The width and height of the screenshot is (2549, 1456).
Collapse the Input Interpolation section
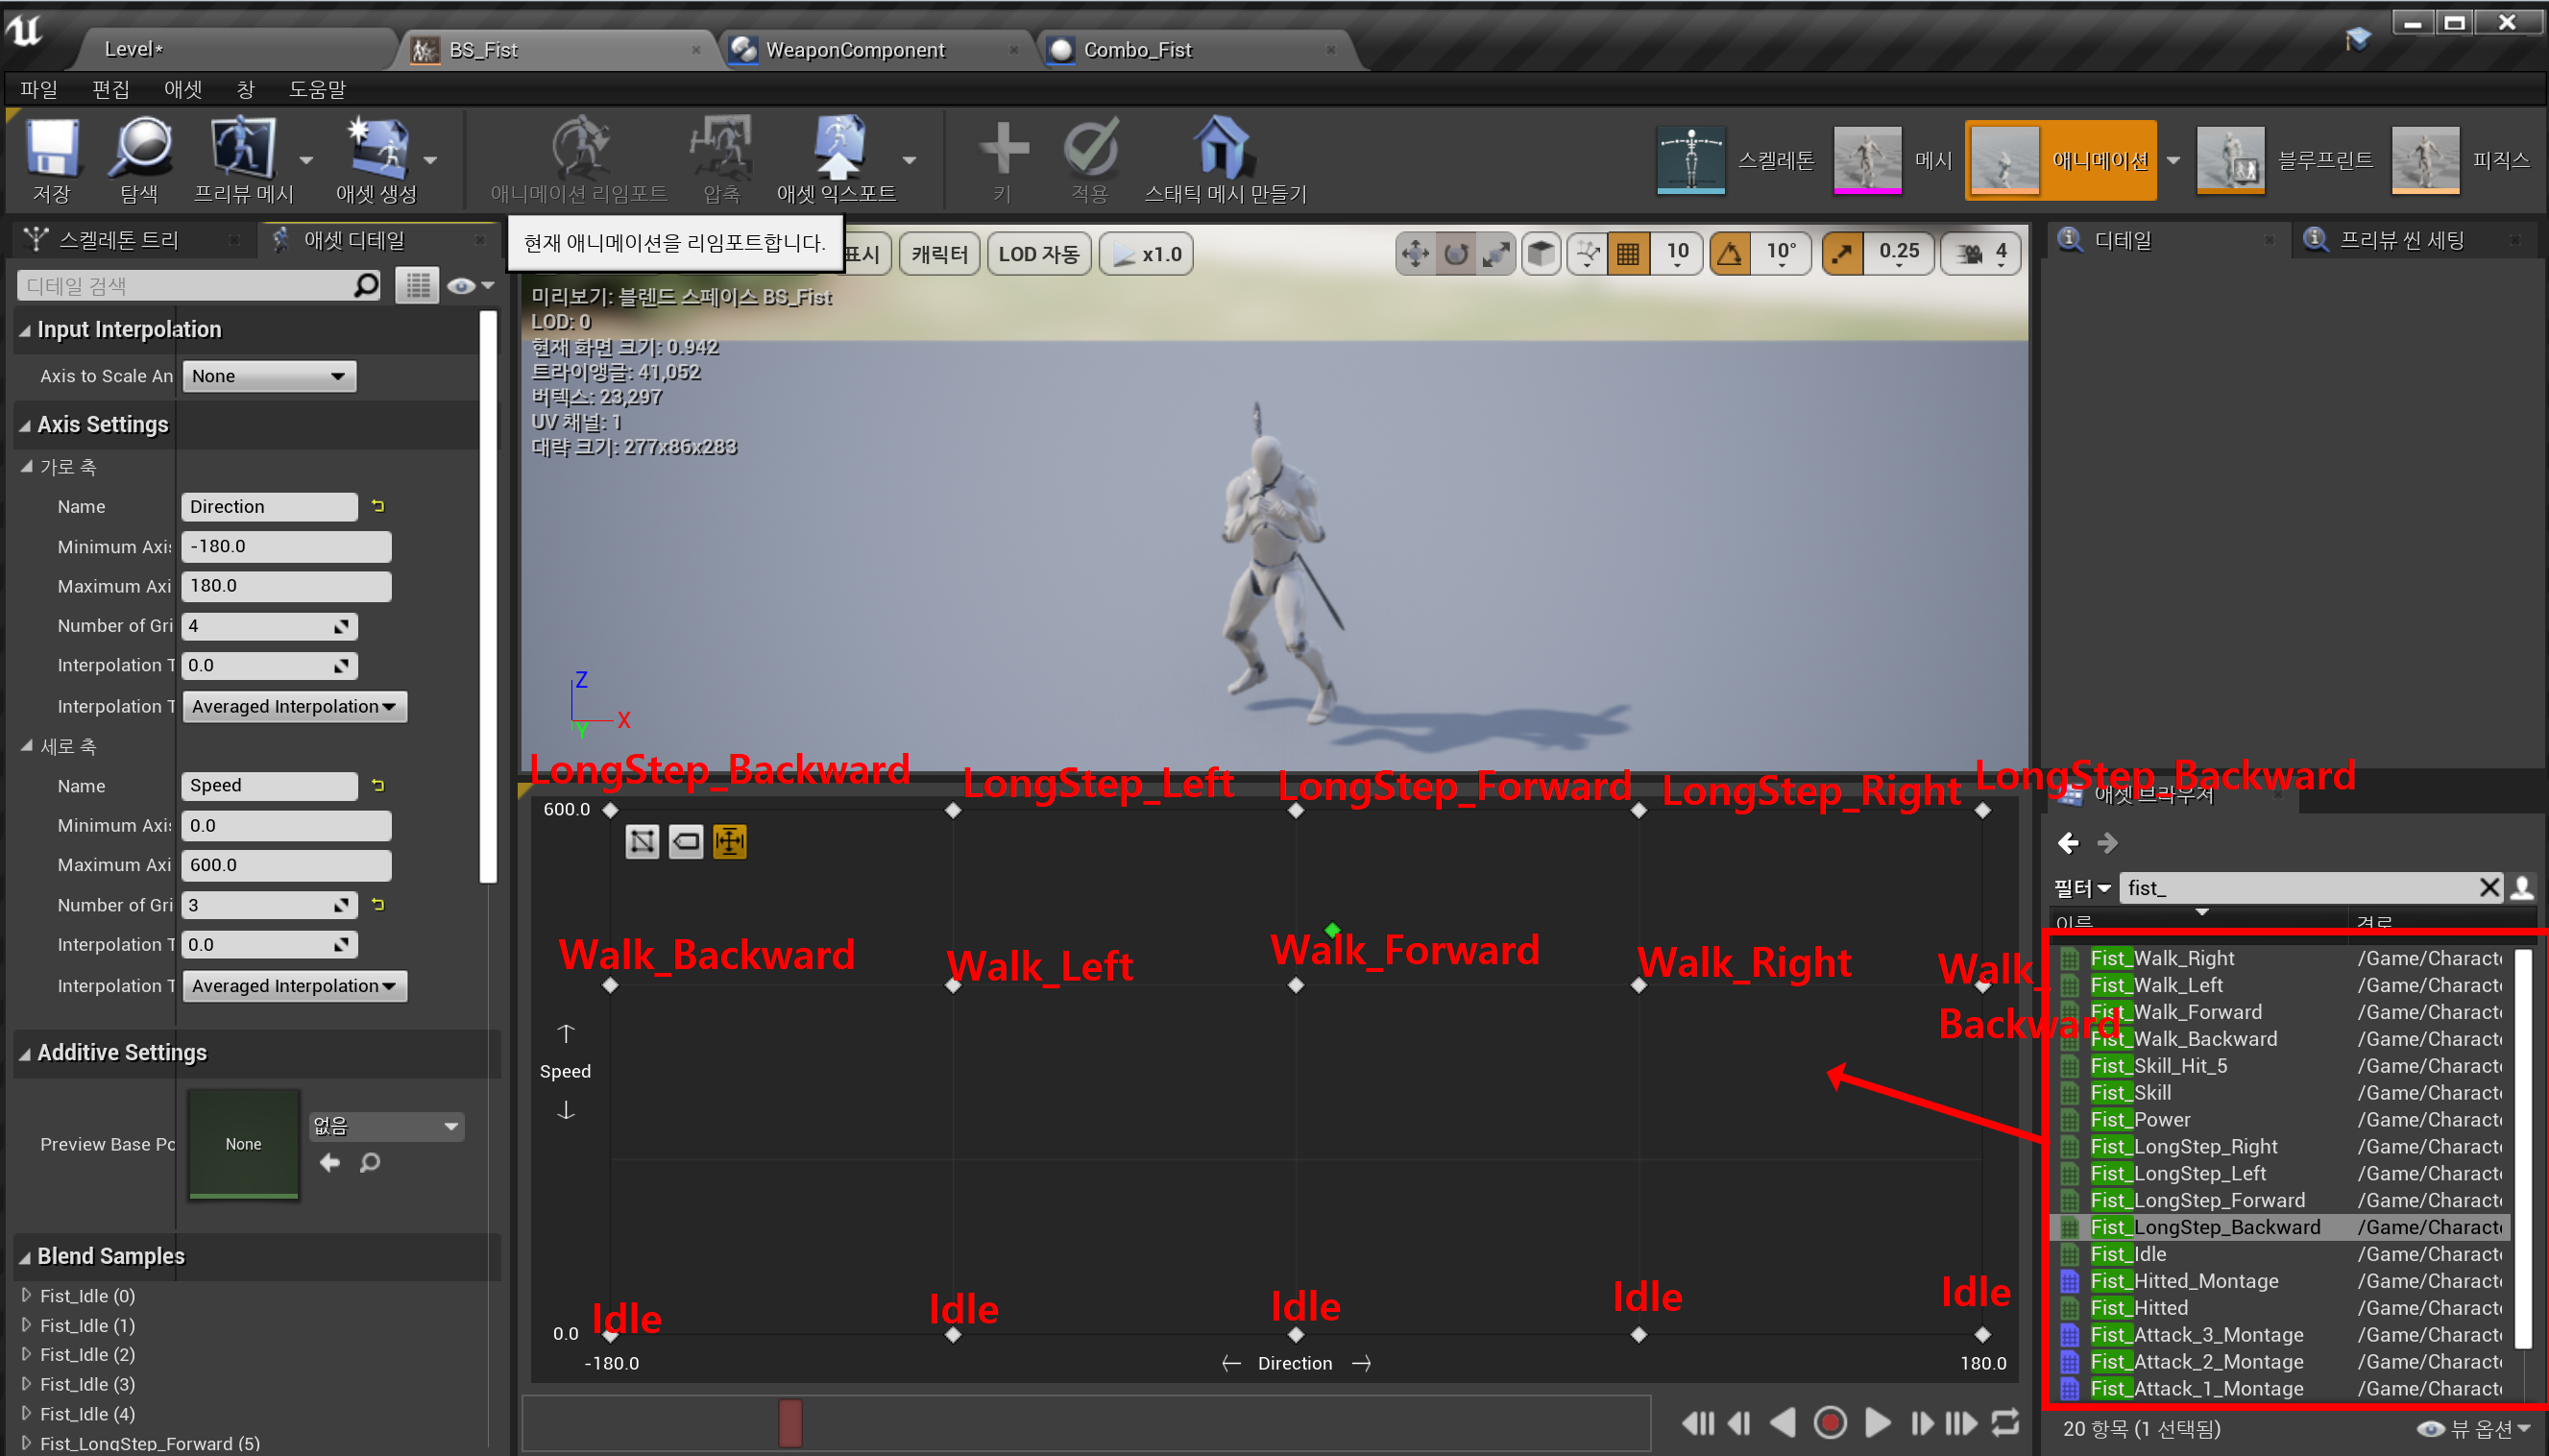[x=25, y=330]
